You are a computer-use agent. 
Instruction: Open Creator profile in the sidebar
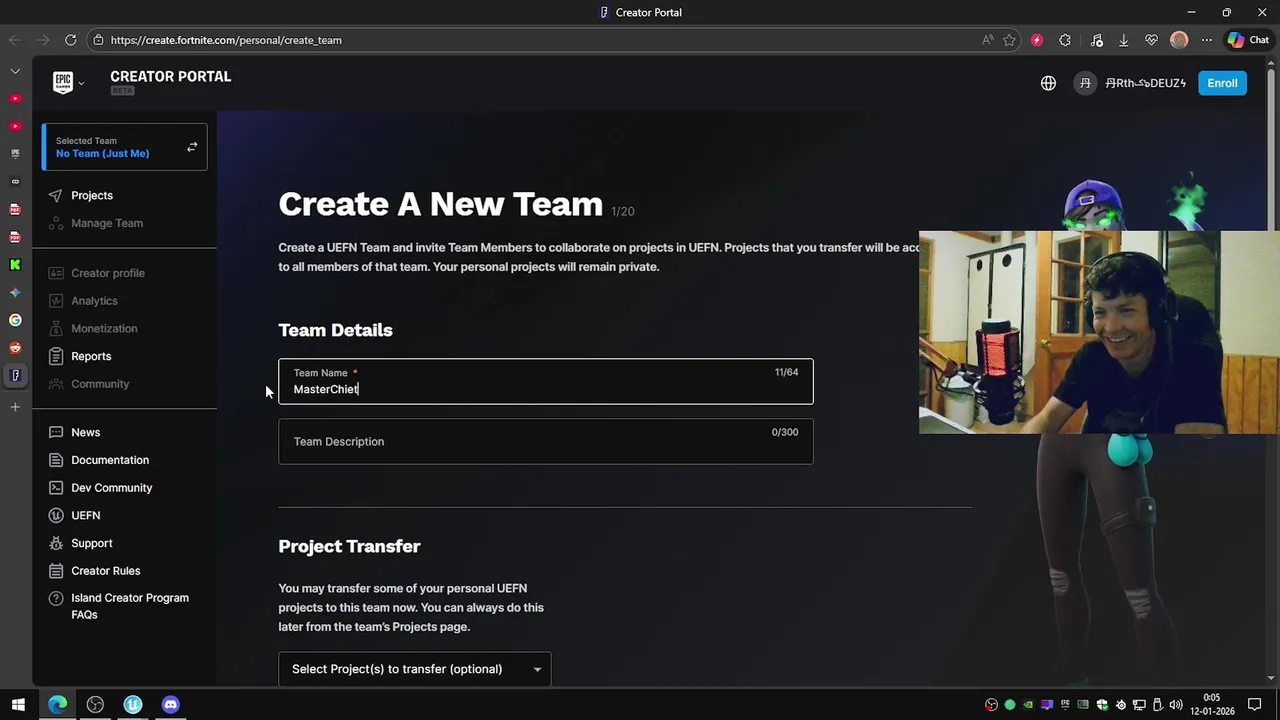point(108,273)
